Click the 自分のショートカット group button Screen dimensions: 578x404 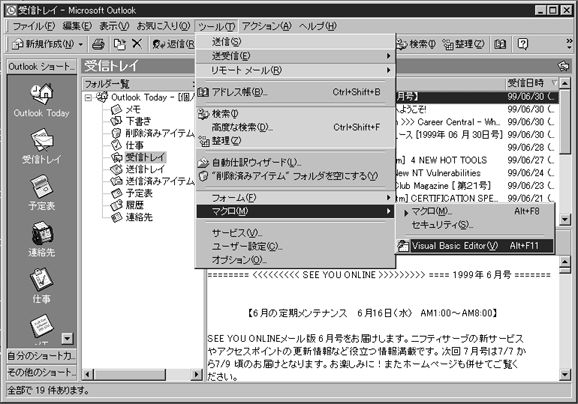click(x=42, y=356)
